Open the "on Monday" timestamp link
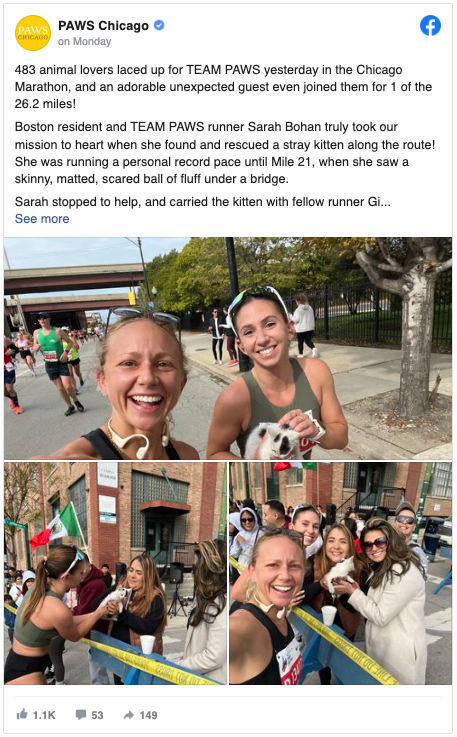Viewport: 457px width, 737px height. coord(85,41)
